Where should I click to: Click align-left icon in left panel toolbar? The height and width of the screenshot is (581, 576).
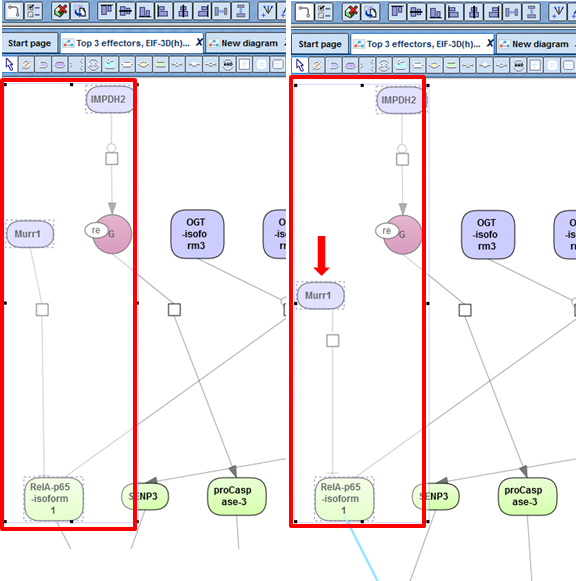pyautogui.click(x=163, y=11)
